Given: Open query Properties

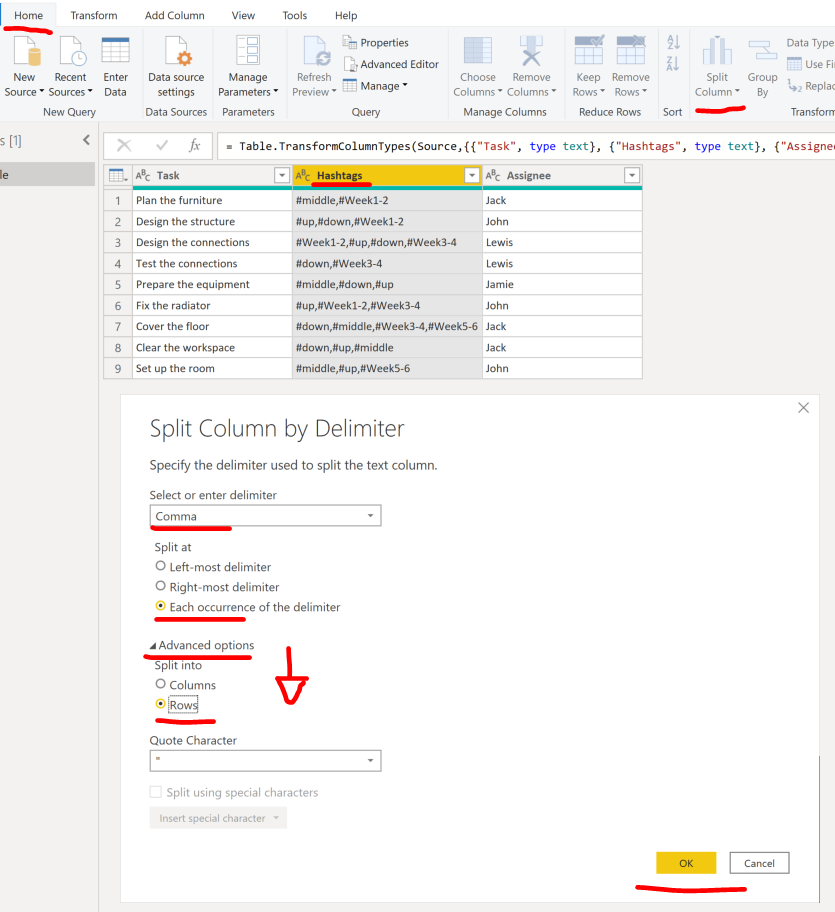Looking at the screenshot, I should pyautogui.click(x=376, y=42).
